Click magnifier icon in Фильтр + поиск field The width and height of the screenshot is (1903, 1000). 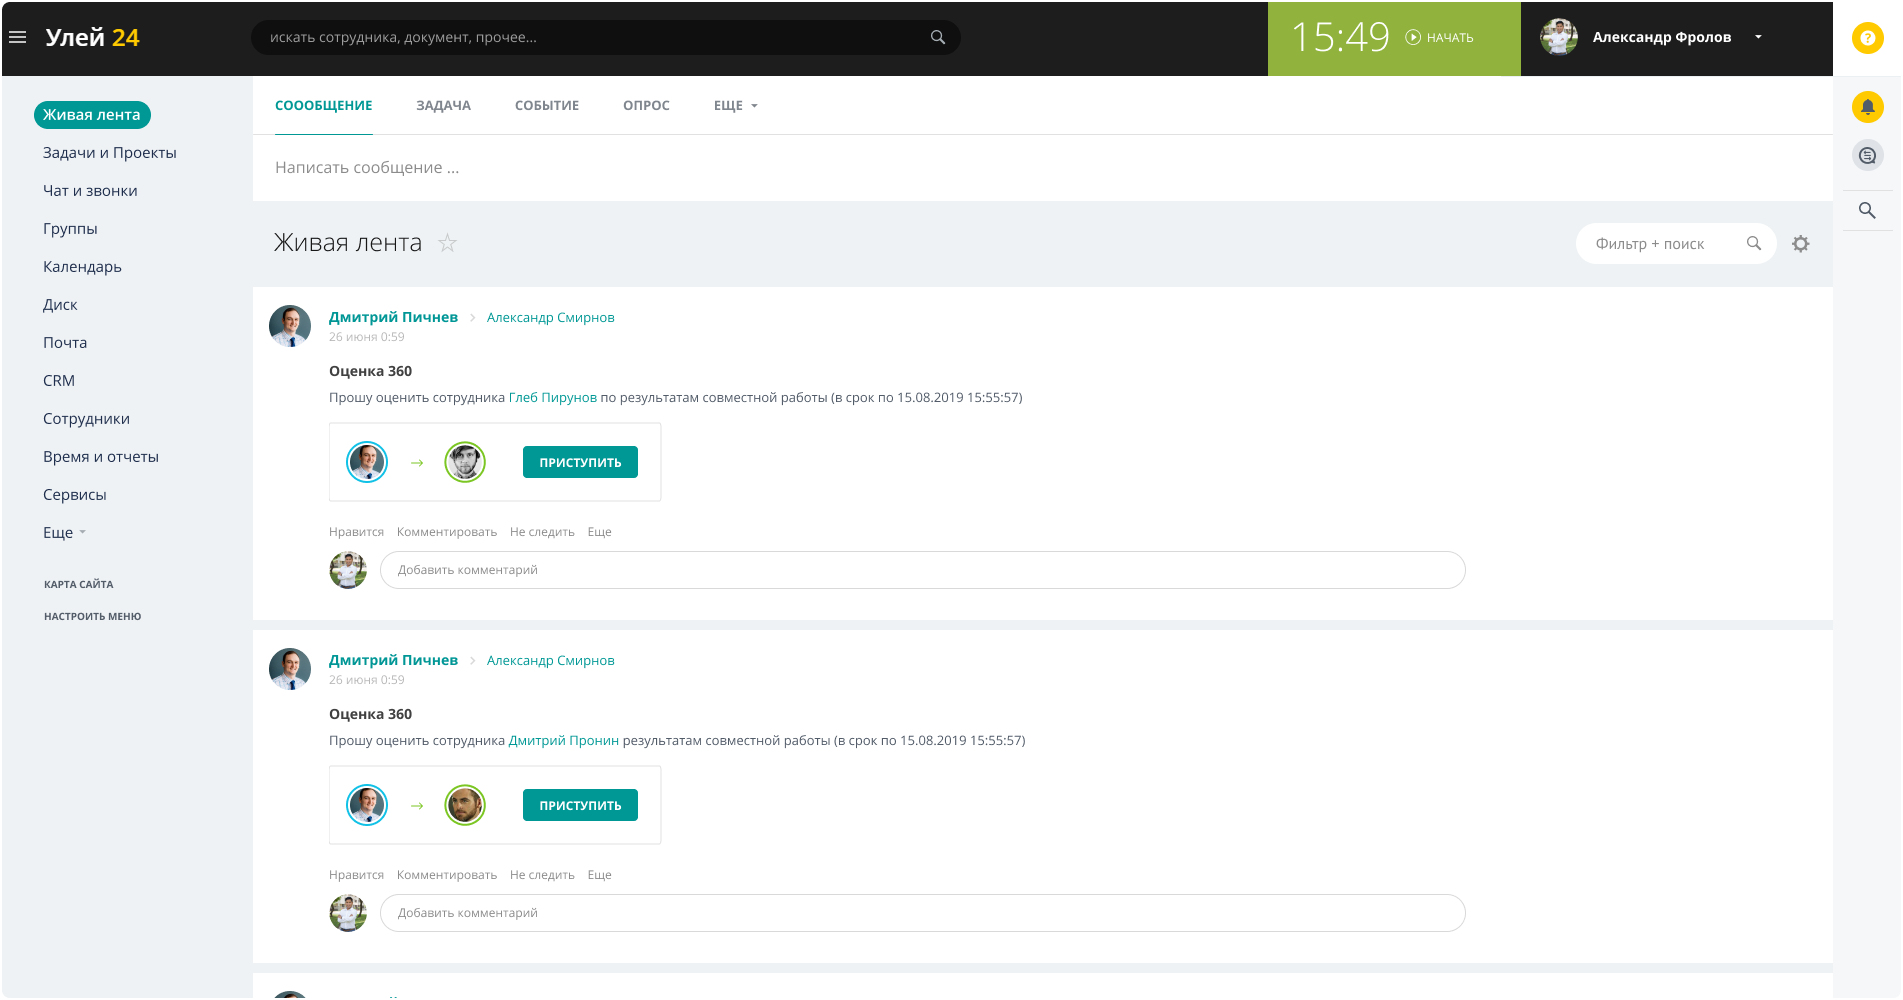coord(1753,243)
